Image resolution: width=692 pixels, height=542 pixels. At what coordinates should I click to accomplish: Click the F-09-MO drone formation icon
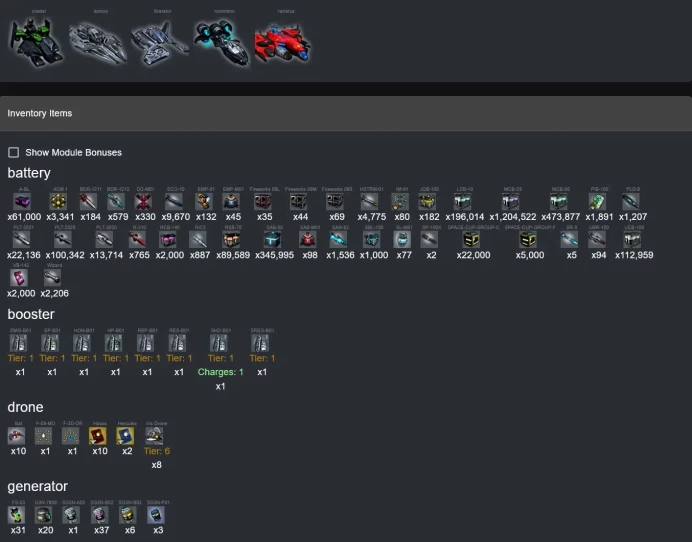coord(43,436)
